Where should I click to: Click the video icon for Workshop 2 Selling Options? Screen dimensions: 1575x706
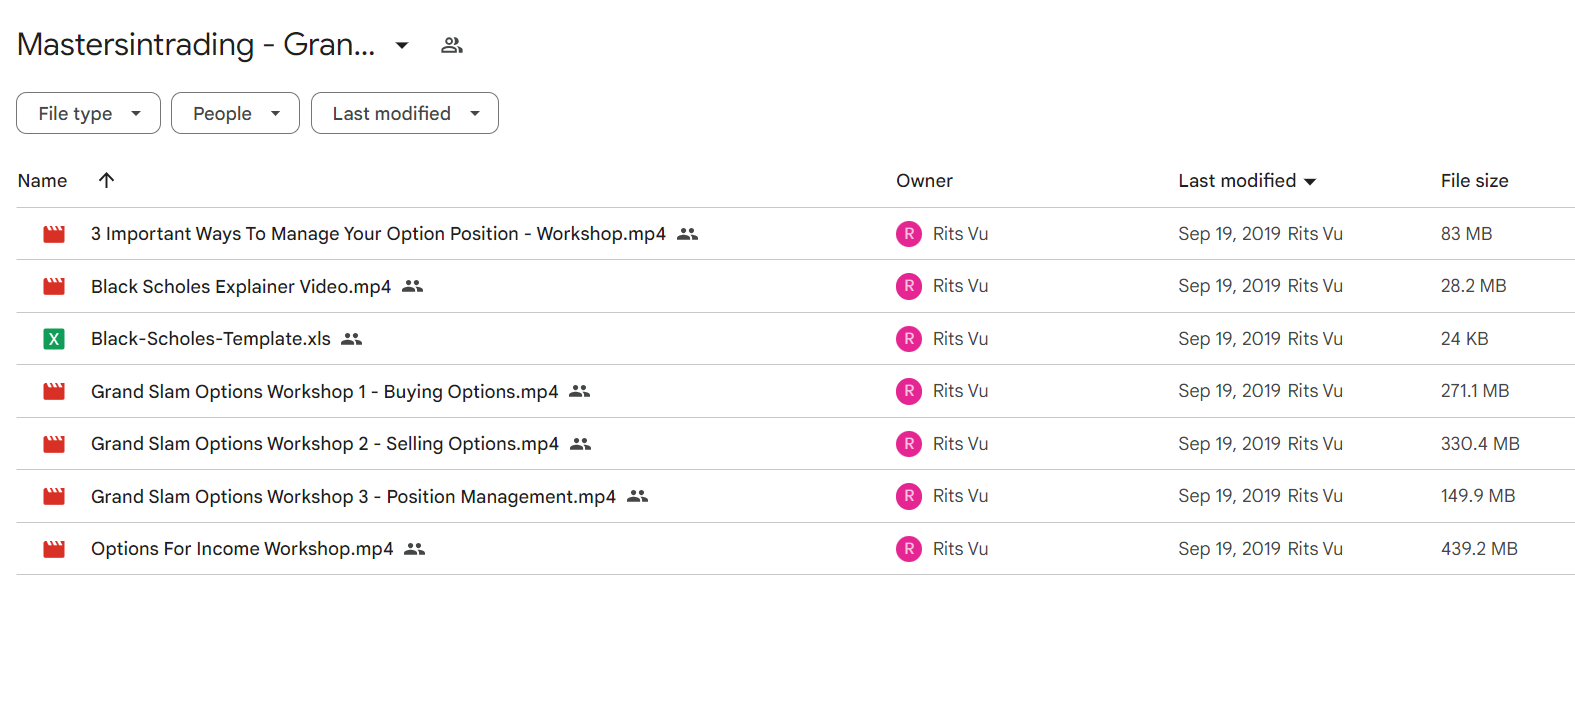point(54,444)
